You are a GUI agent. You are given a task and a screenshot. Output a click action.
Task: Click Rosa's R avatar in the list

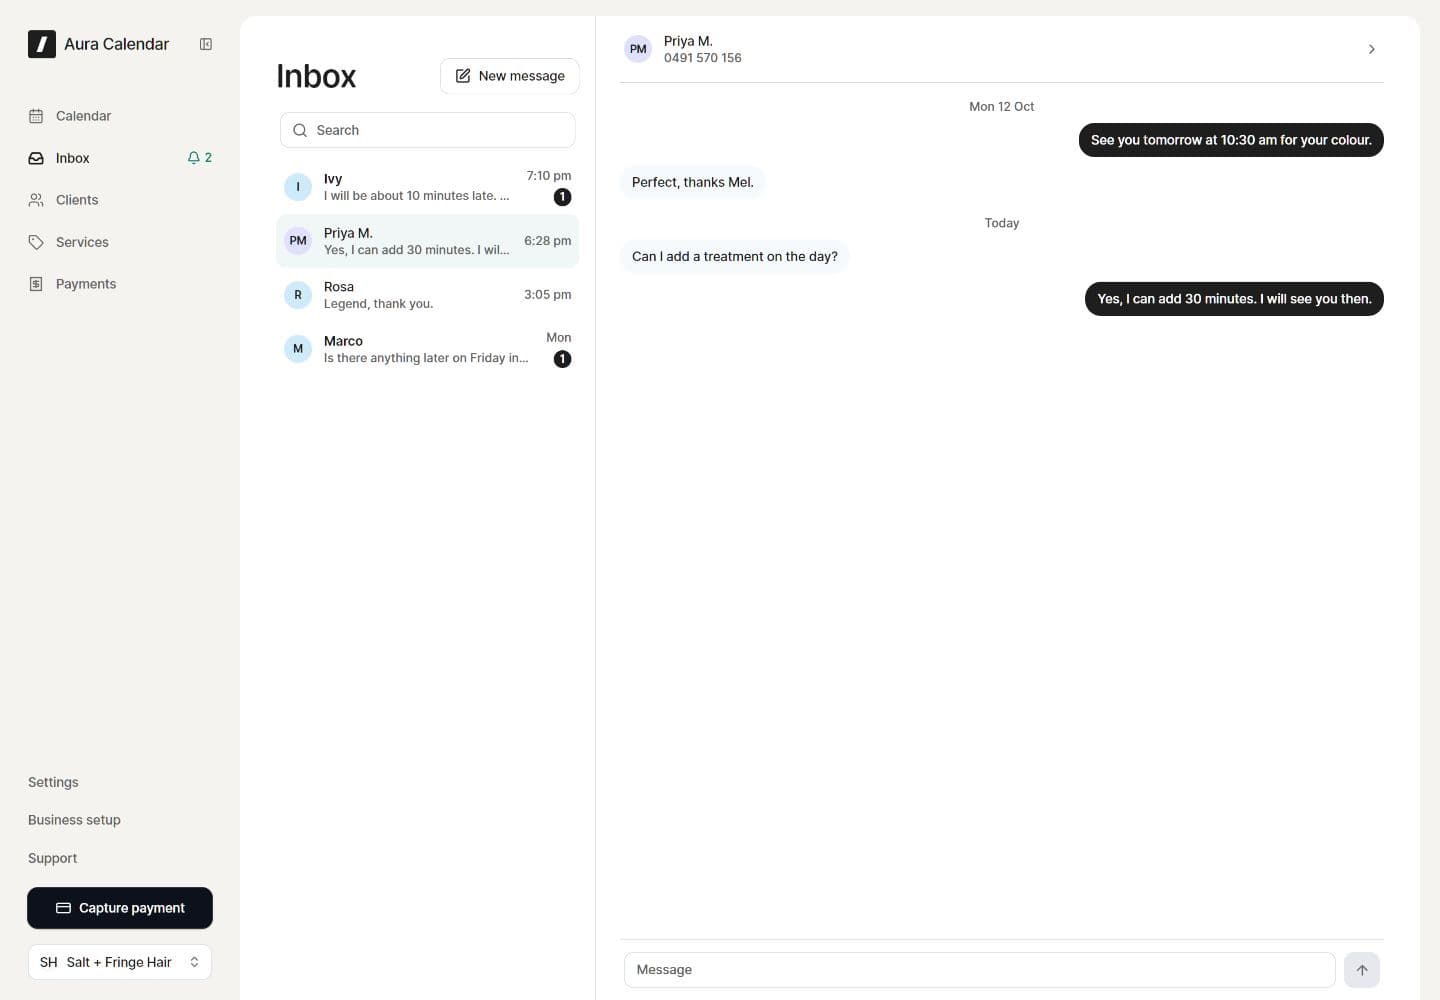(x=298, y=295)
